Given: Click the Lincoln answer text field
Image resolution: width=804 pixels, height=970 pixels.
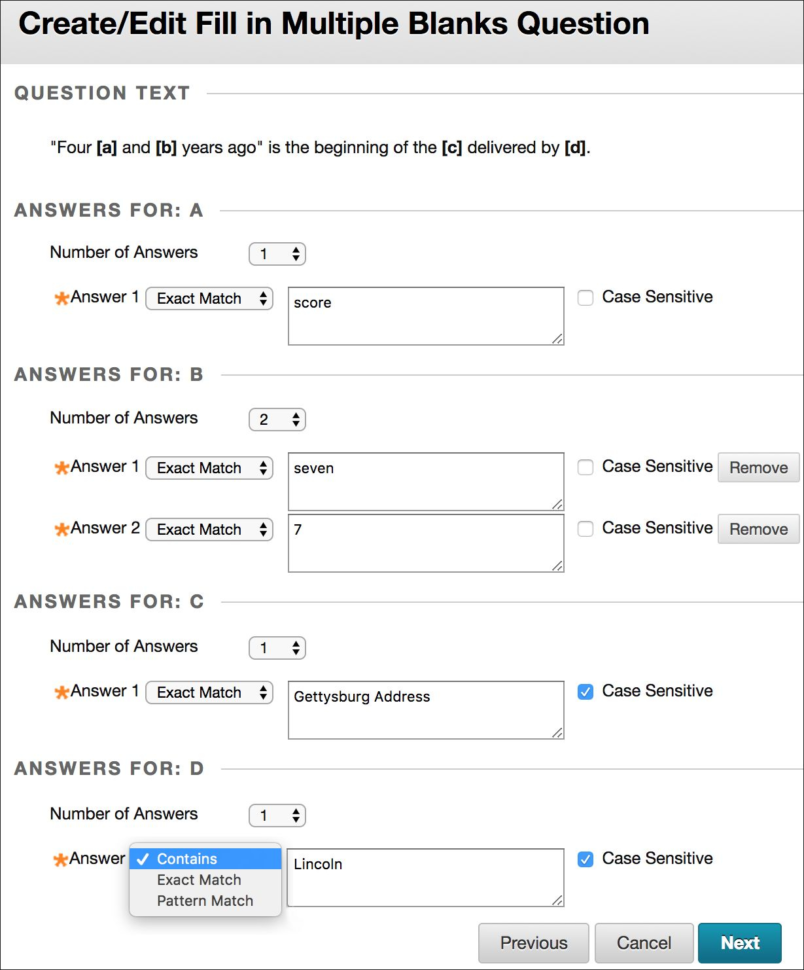Looking at the screenshot, I should (425, 878).
